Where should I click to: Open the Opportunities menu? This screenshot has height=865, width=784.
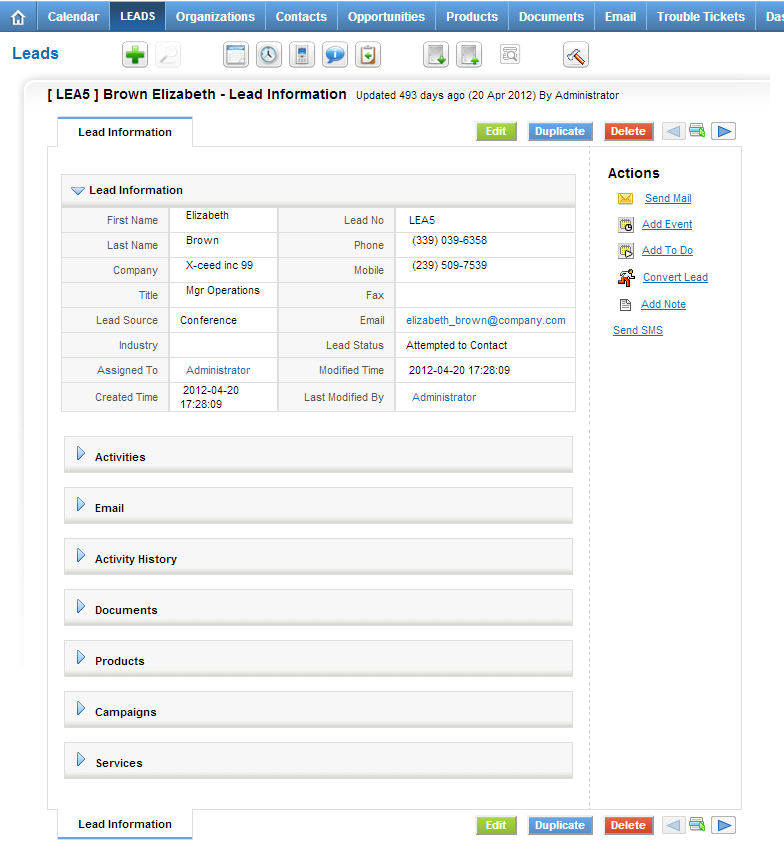(x=386, y=17)
